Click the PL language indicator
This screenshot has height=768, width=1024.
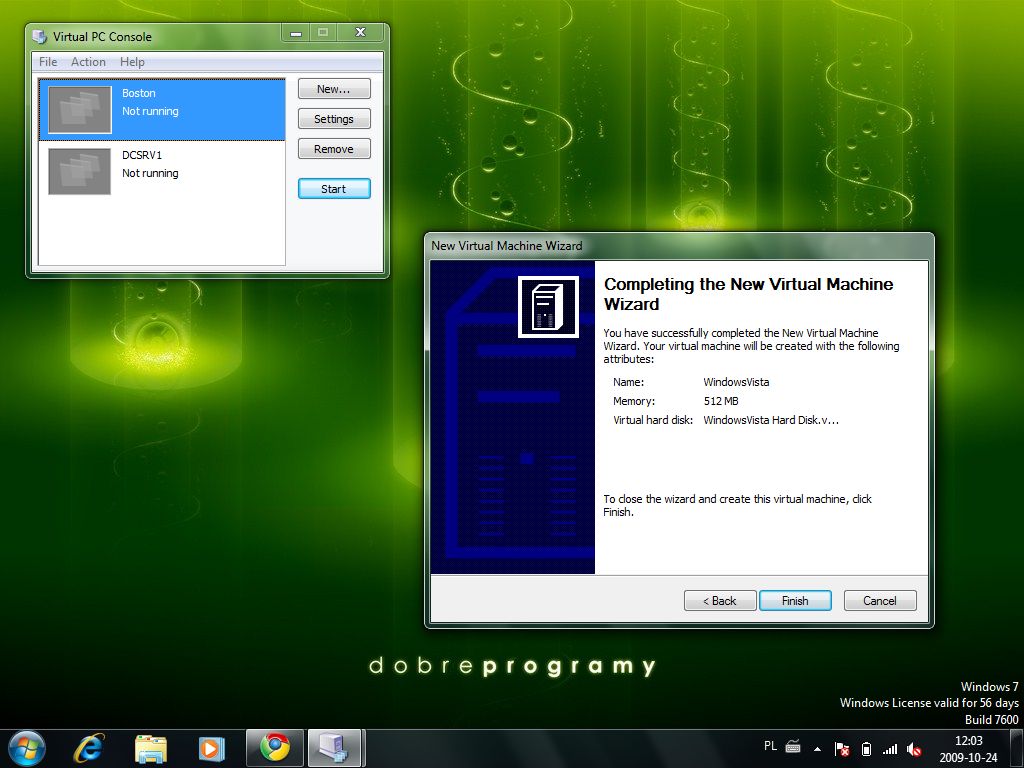tap(770, 746)
